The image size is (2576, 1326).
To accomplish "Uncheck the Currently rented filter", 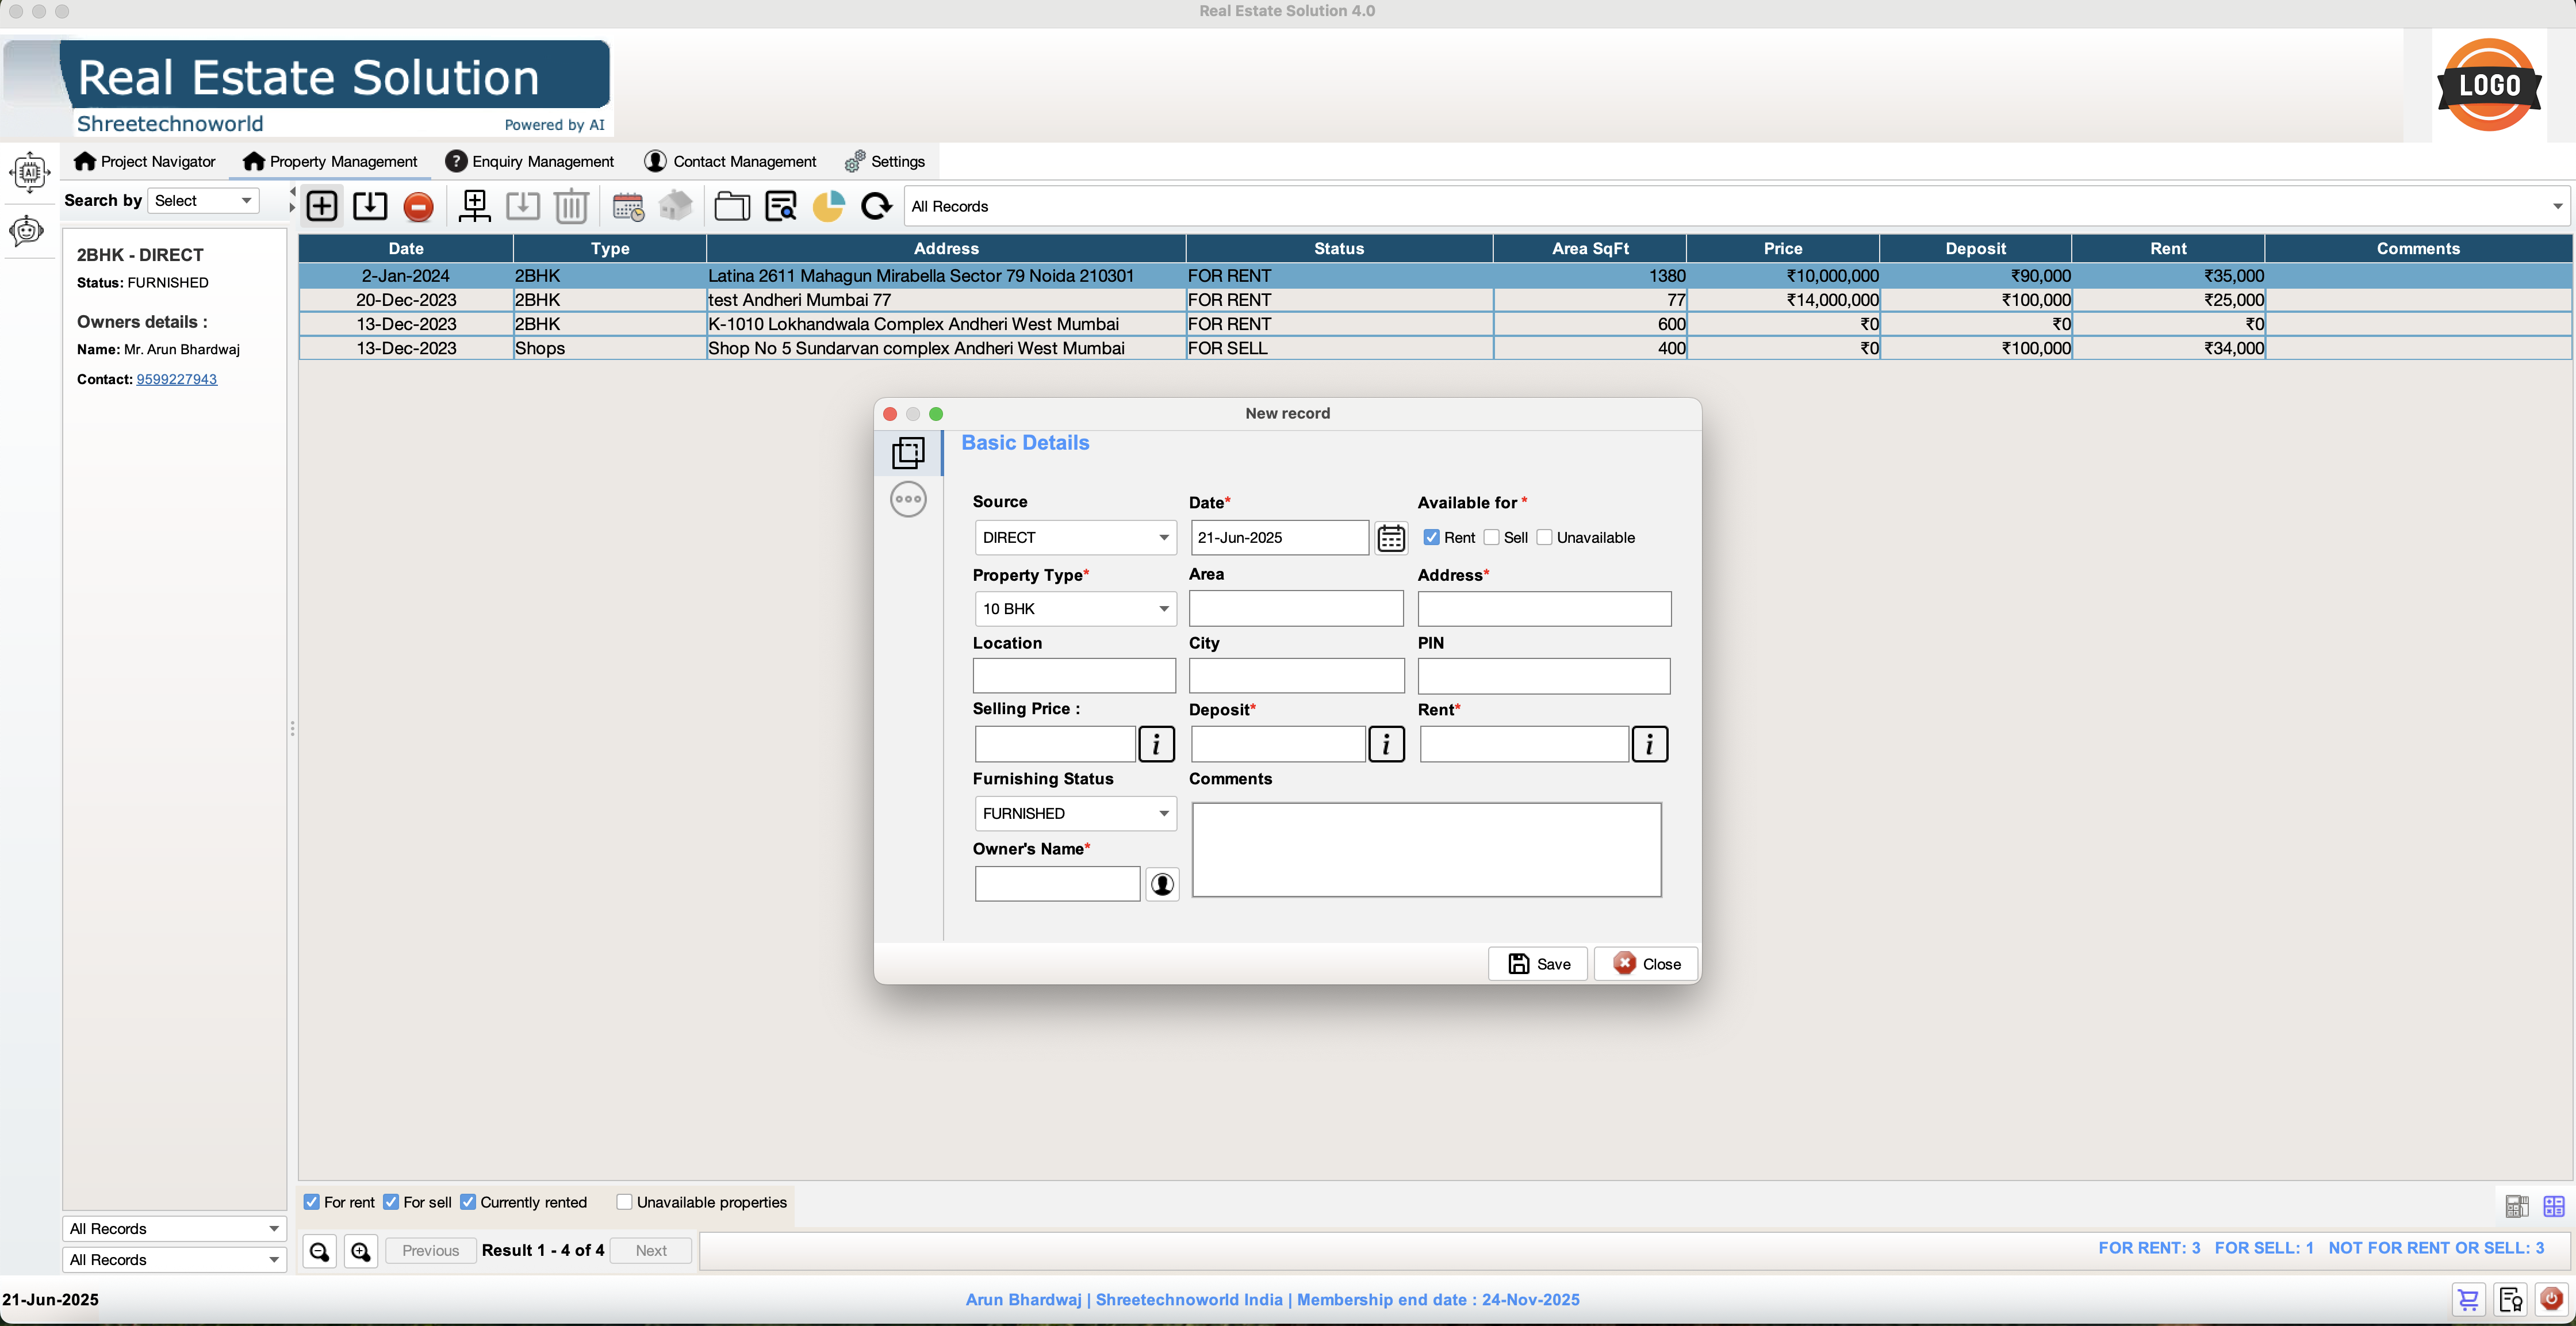I will point(470,1202).
